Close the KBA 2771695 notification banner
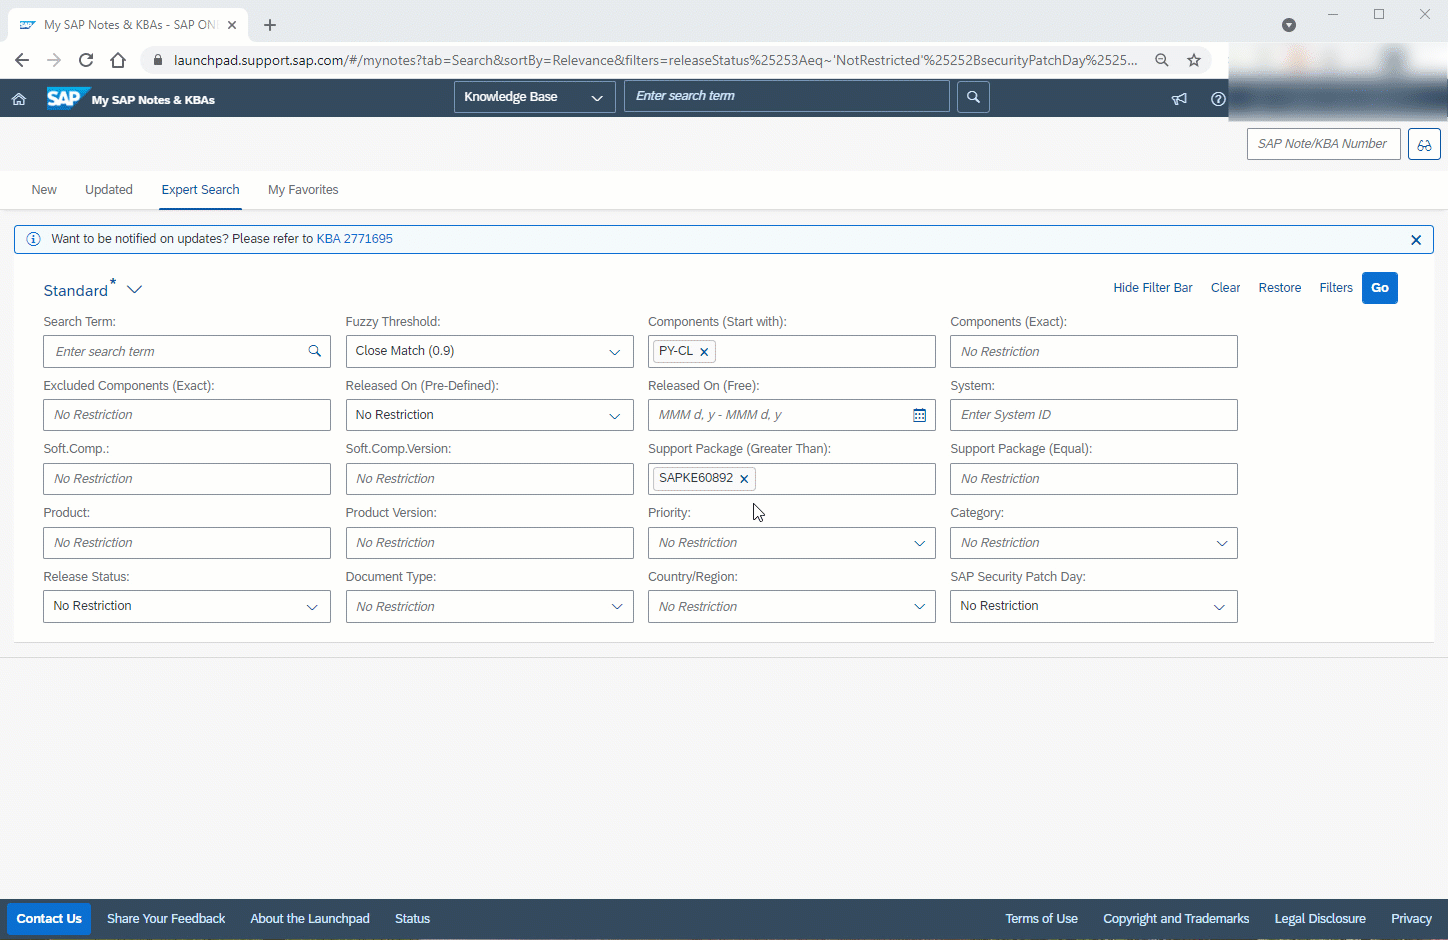1448x940 pixels. click(x=1415, y=240)
